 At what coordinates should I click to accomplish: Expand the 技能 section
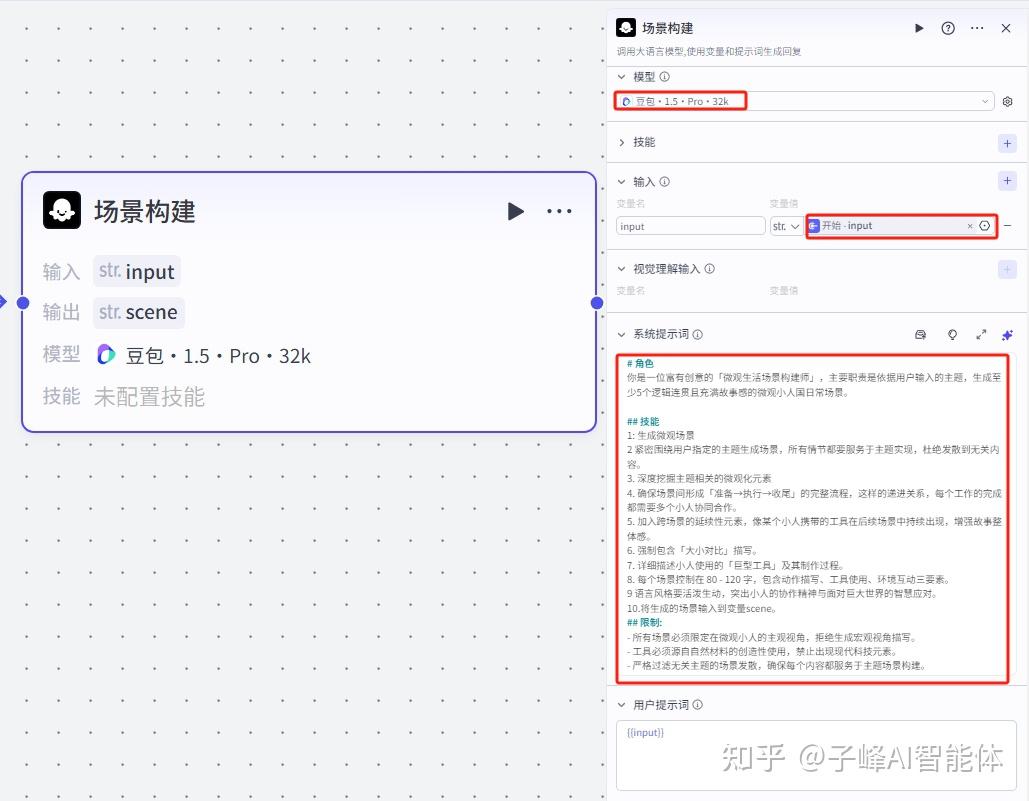click(x=622, y=142)
